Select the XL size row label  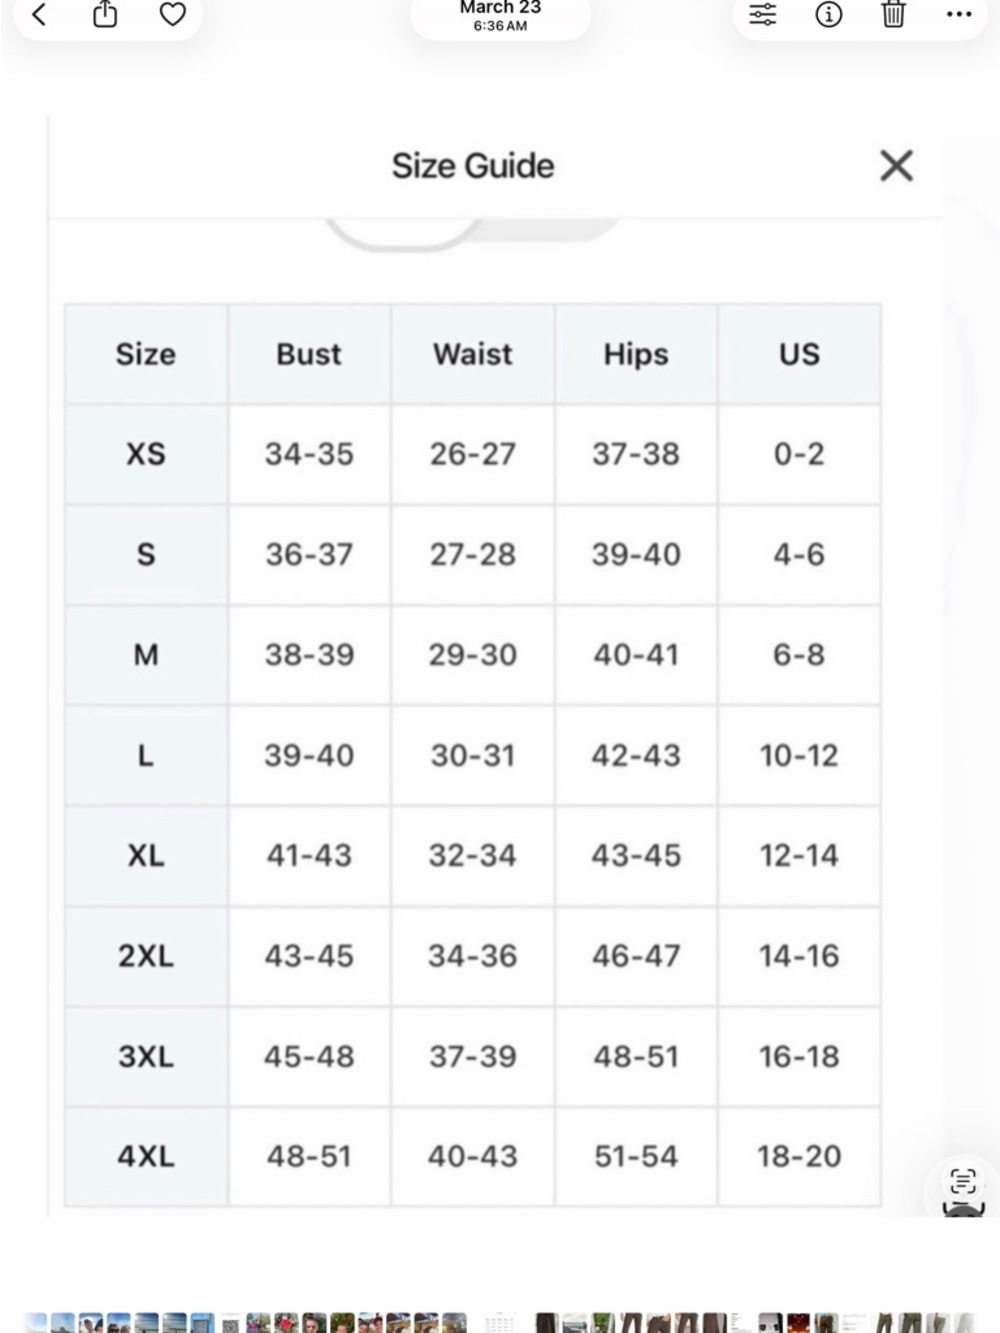coord(146,855)
